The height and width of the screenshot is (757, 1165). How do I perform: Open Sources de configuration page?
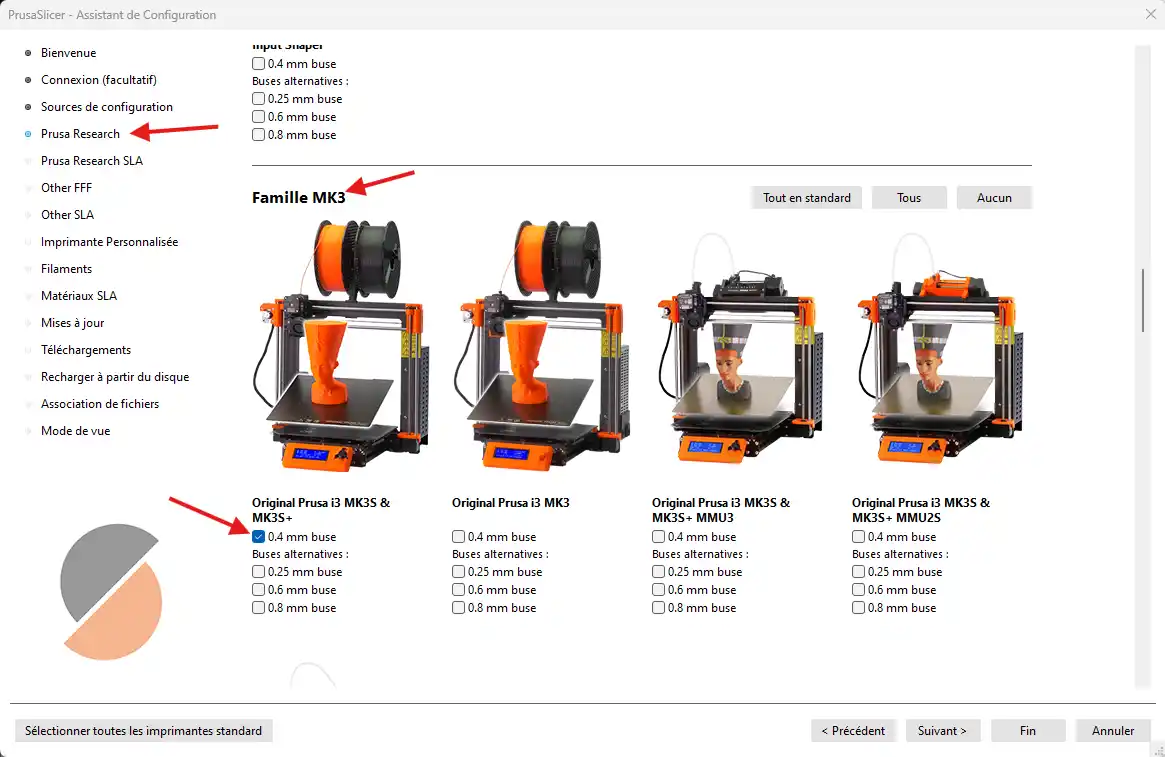coord(107,107)
